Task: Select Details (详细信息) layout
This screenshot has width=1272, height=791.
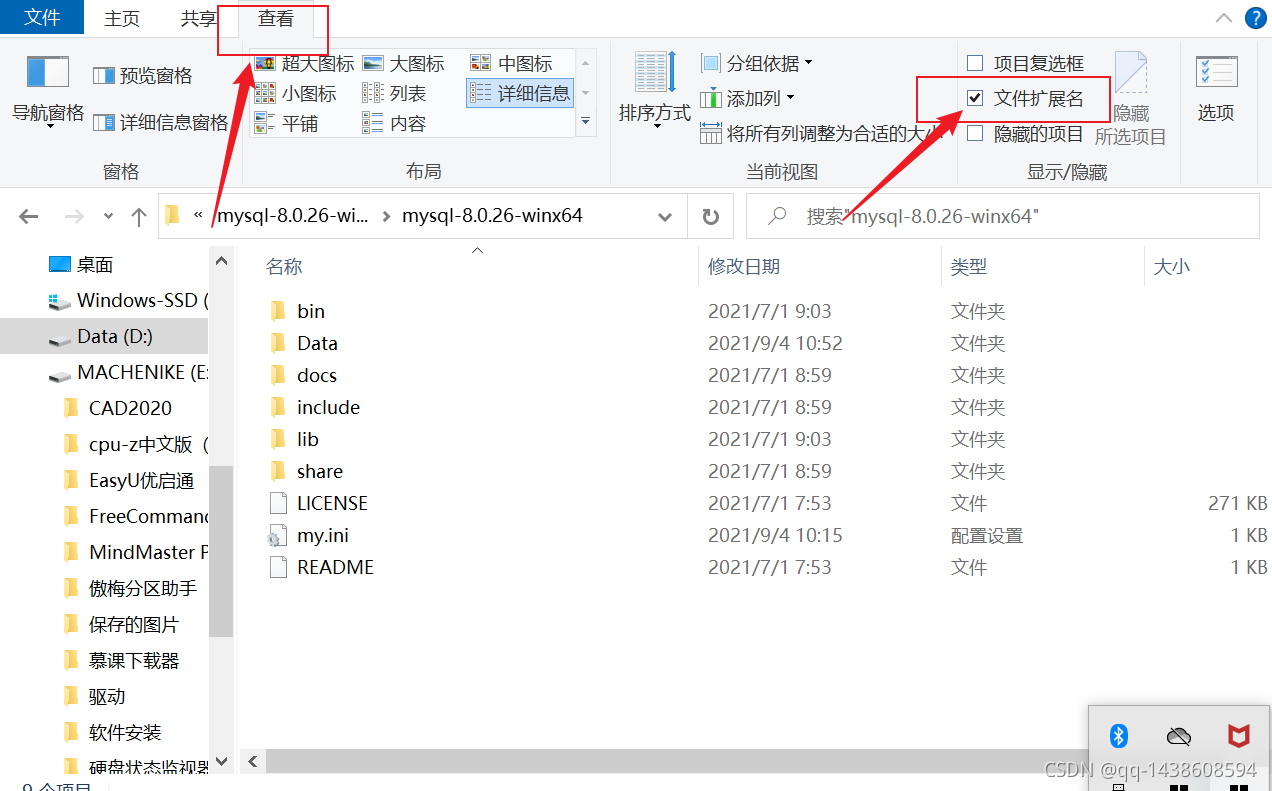Action: coord(520,93)
